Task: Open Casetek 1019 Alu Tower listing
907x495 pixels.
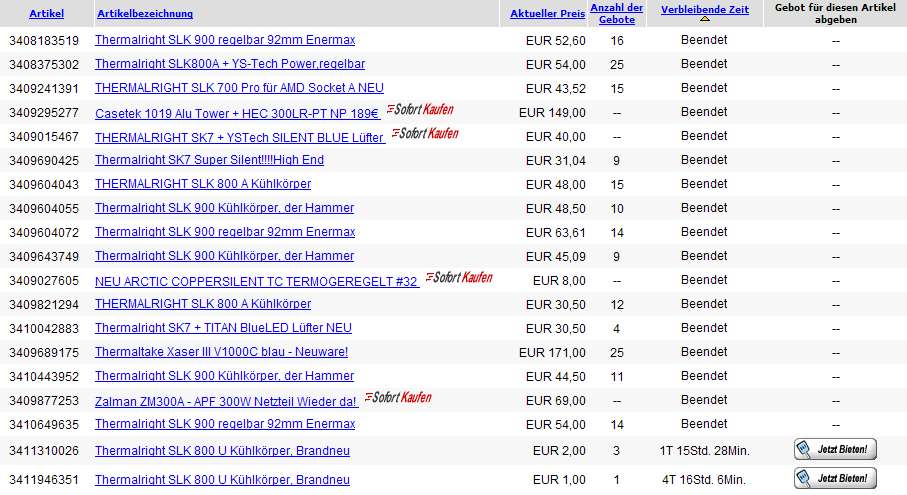Action: tap(237, 113)
